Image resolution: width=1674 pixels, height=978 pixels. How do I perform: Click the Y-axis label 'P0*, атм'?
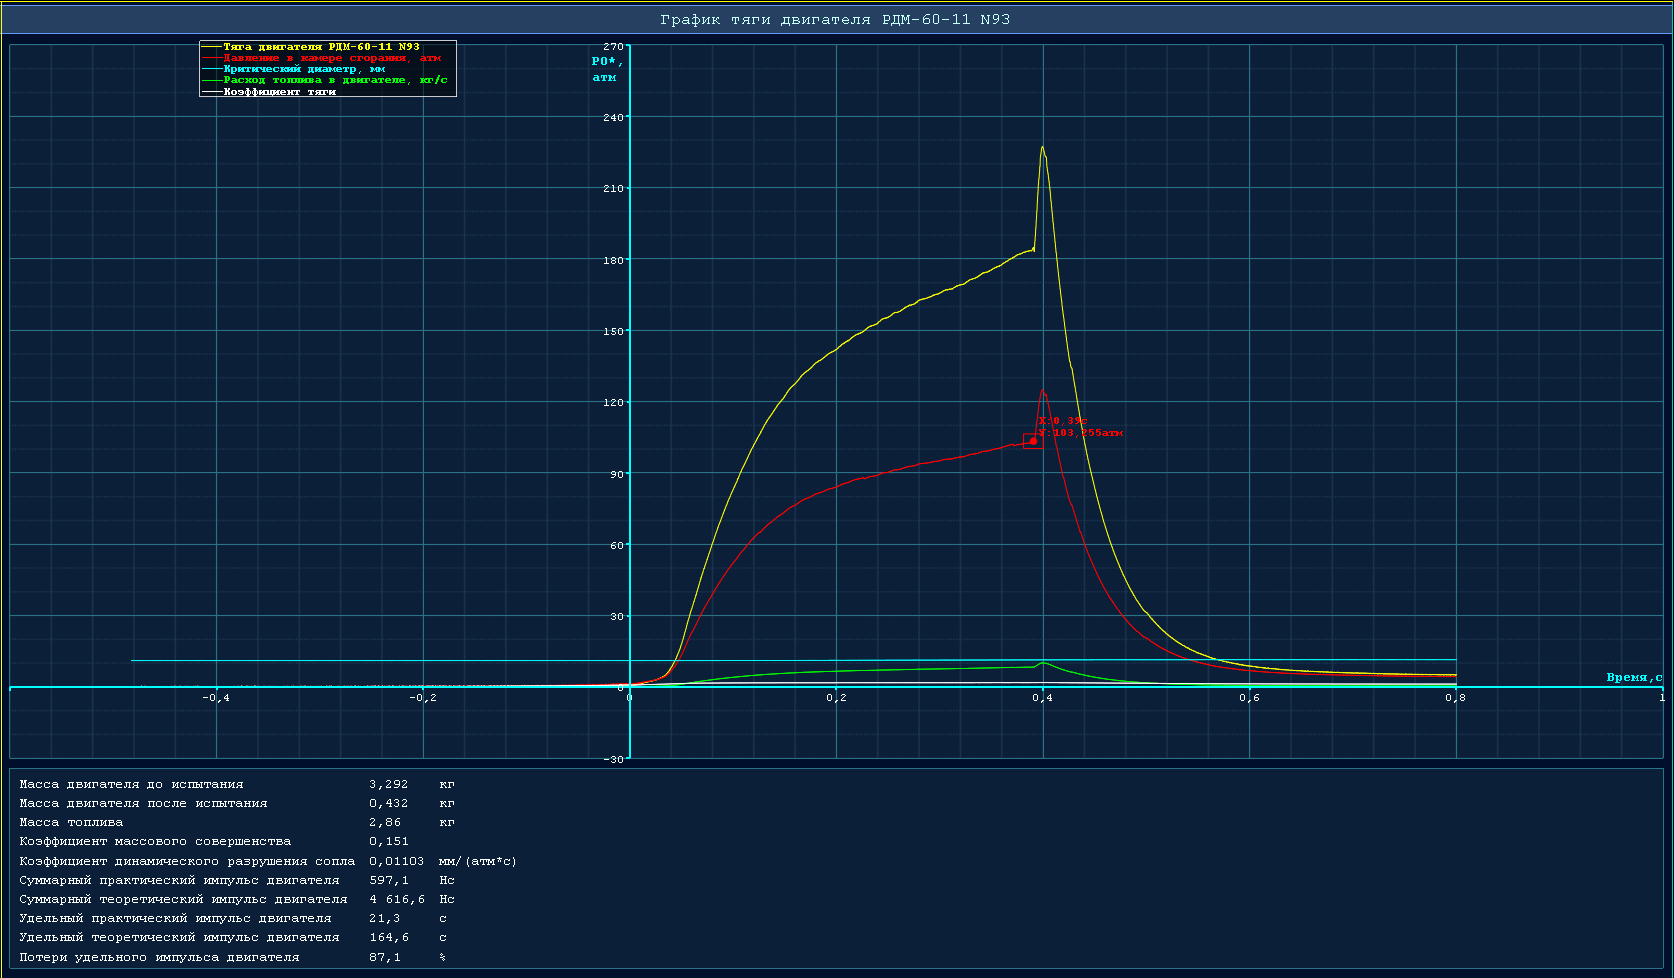[x=606, y=69]
